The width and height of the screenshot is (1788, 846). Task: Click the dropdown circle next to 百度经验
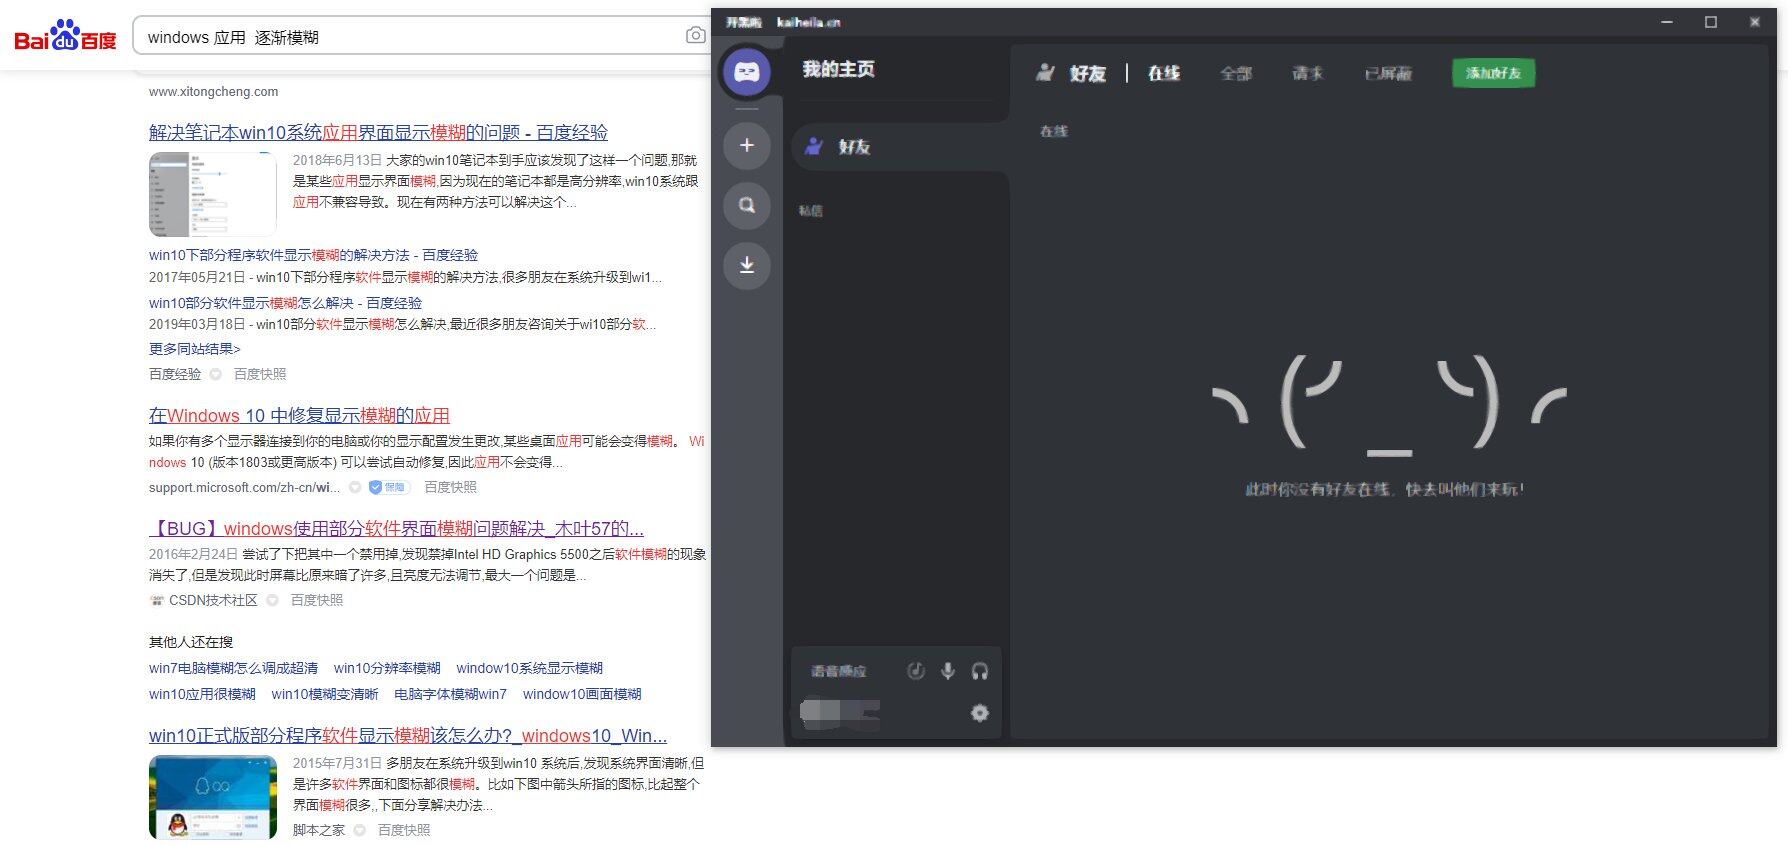[215, 374]
